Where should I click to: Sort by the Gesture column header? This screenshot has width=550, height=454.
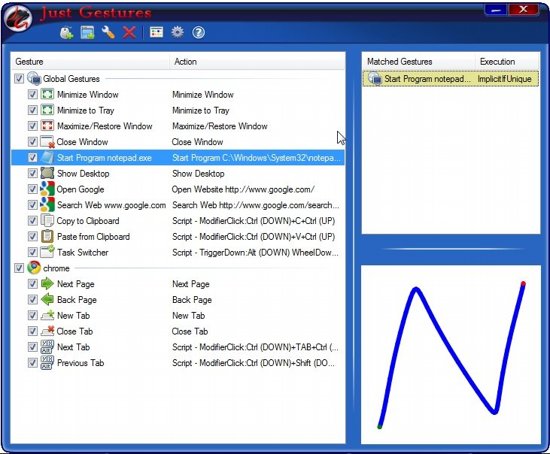click(x=90, y=62)
